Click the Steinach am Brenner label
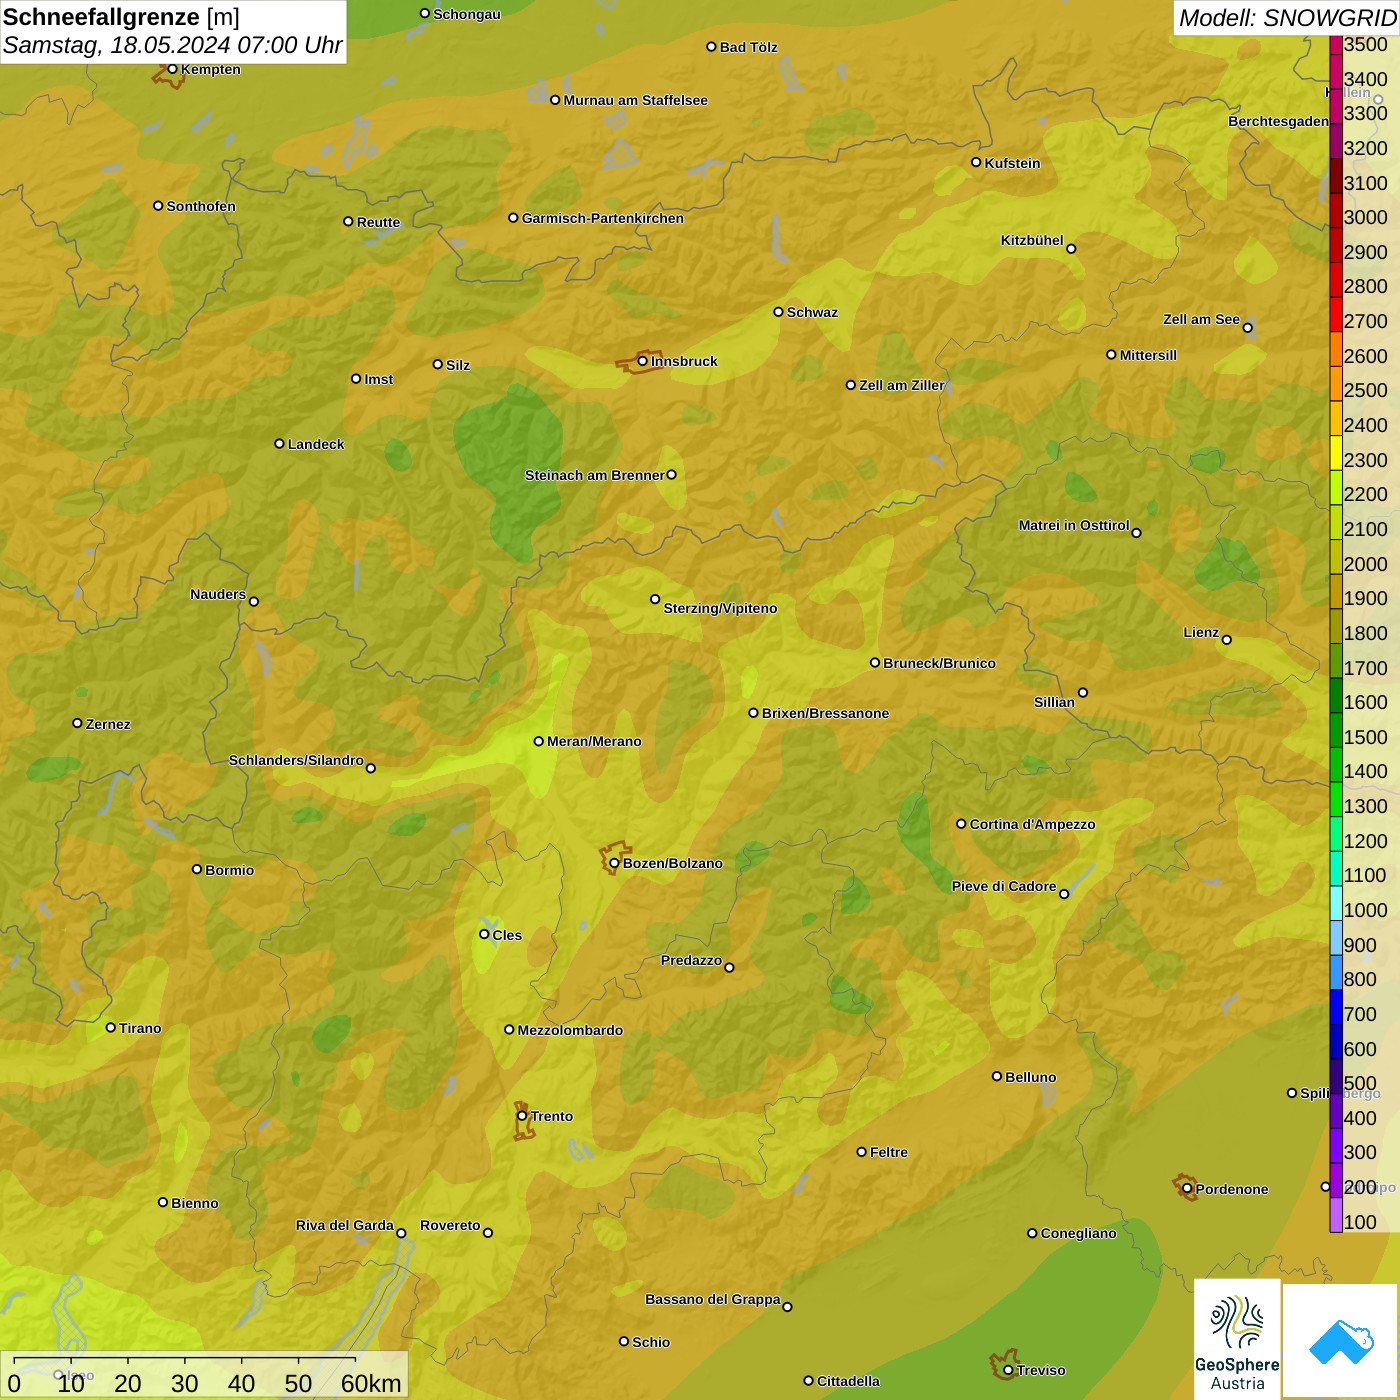This screenshot has height=1400, width=1400. (594, 475)
